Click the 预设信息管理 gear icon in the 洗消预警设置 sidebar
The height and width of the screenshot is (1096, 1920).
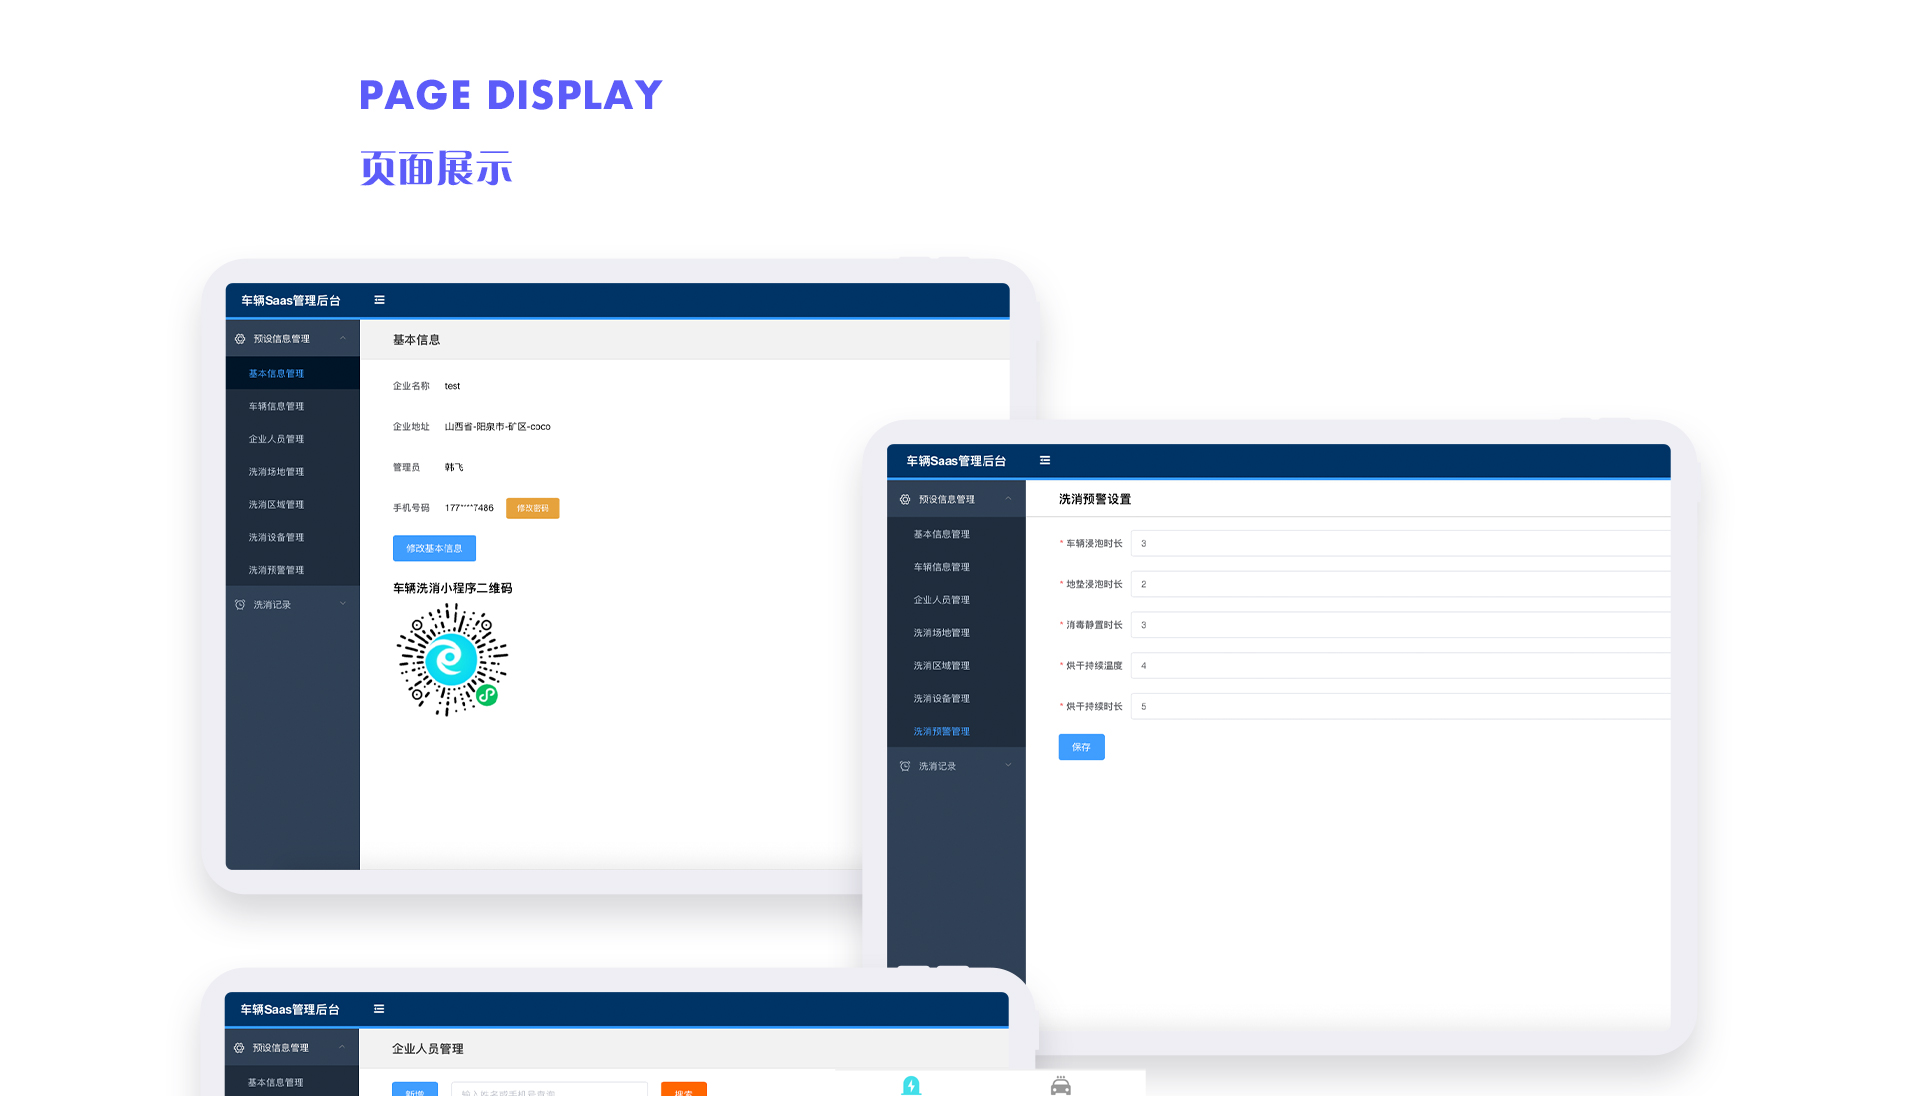905,499
